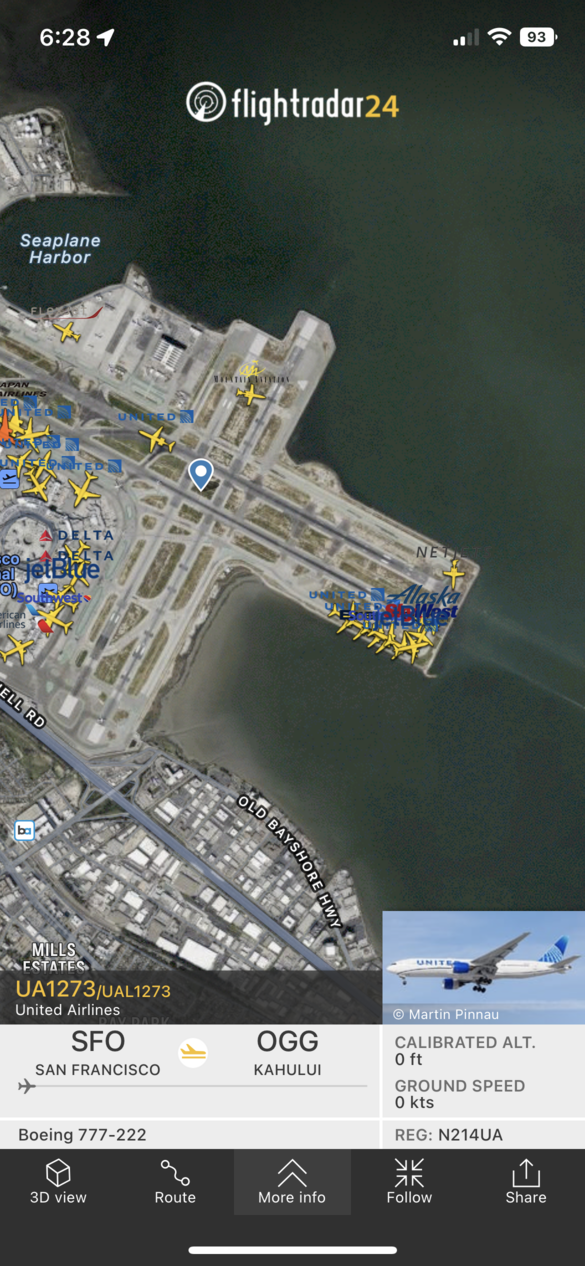Open the United 777 aircraft photo
The height and width of the screenshot is (1266, 585).
pos(484,967)
